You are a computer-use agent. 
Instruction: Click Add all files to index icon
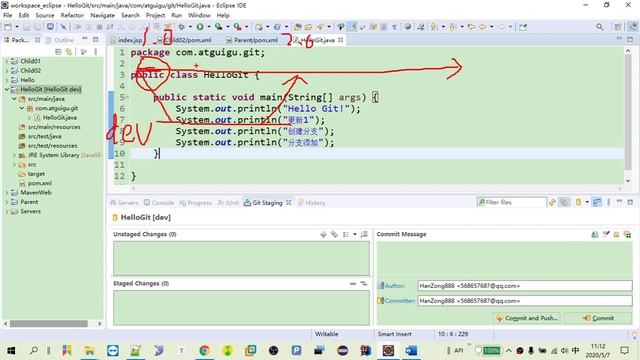[334, 234]
